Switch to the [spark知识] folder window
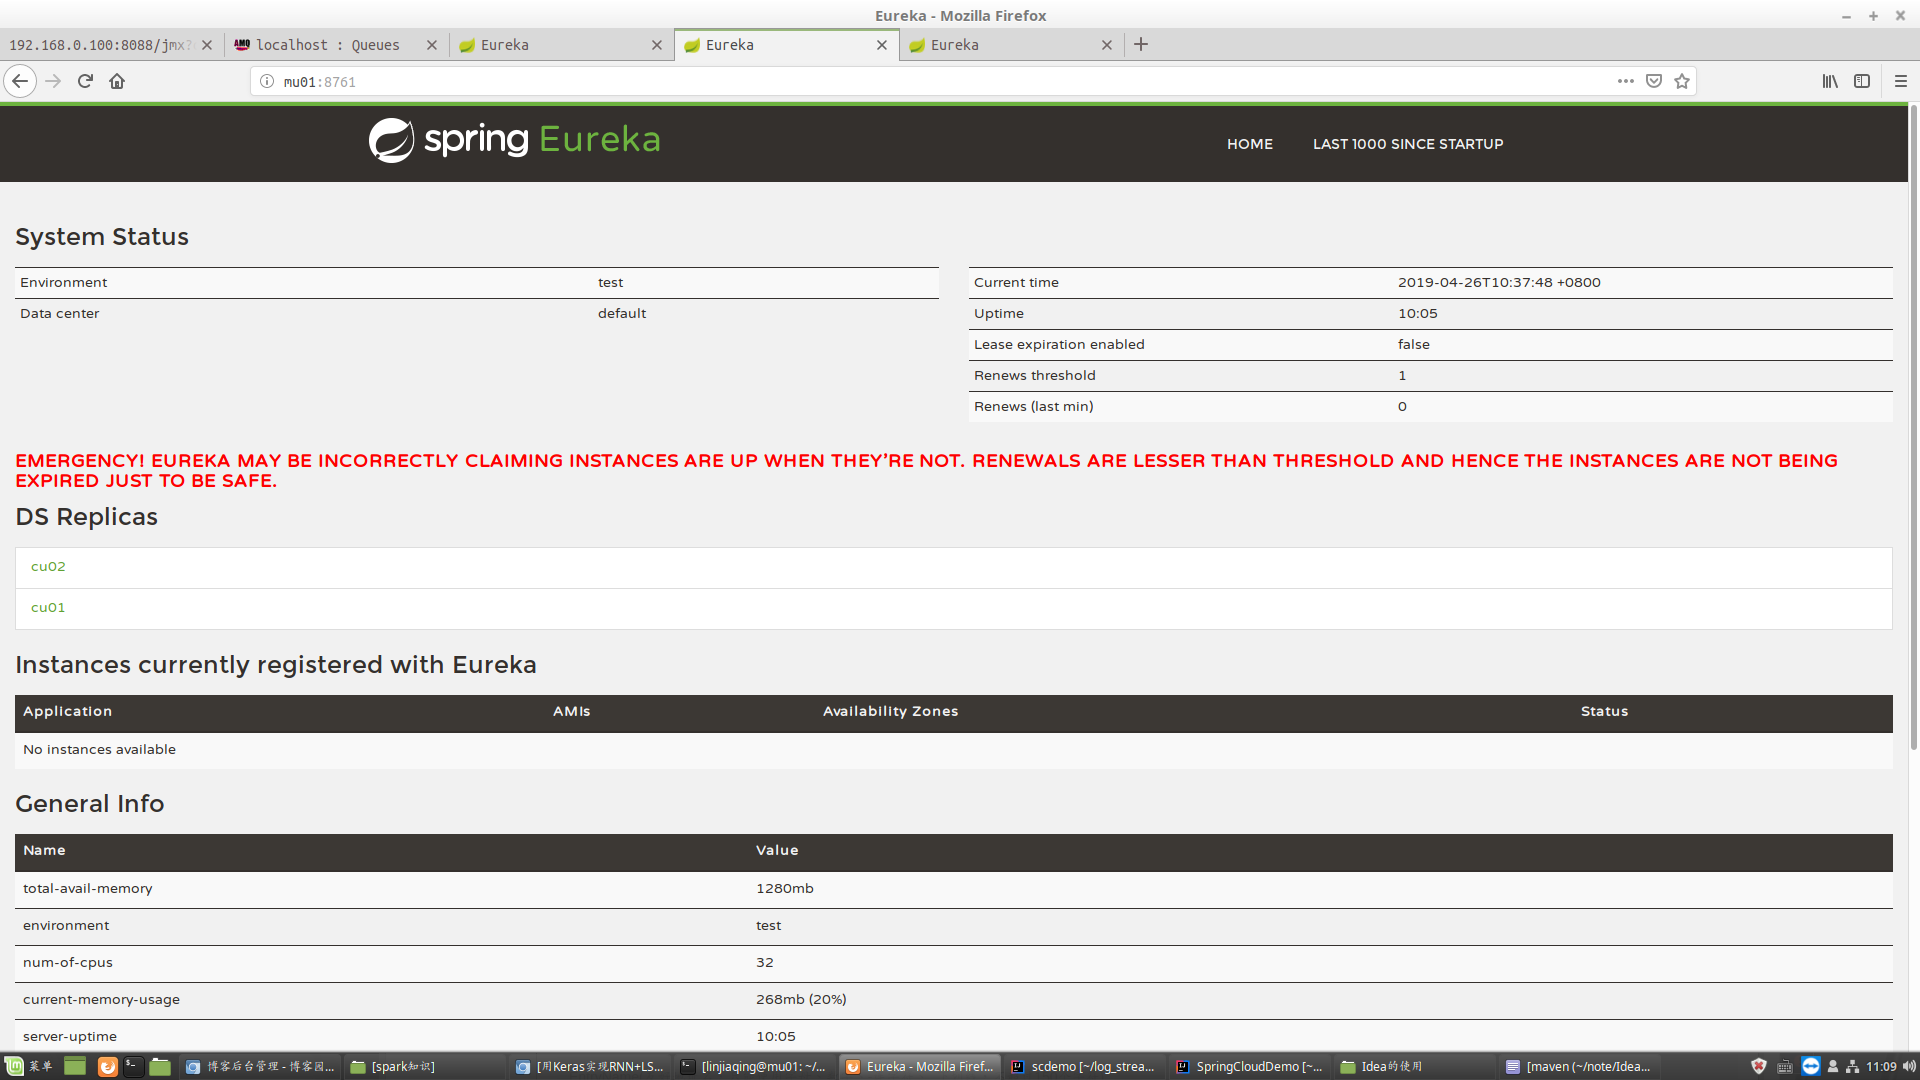Image resolution: width=1920 pixels, height=1080 pixels. coord(423,1066)
